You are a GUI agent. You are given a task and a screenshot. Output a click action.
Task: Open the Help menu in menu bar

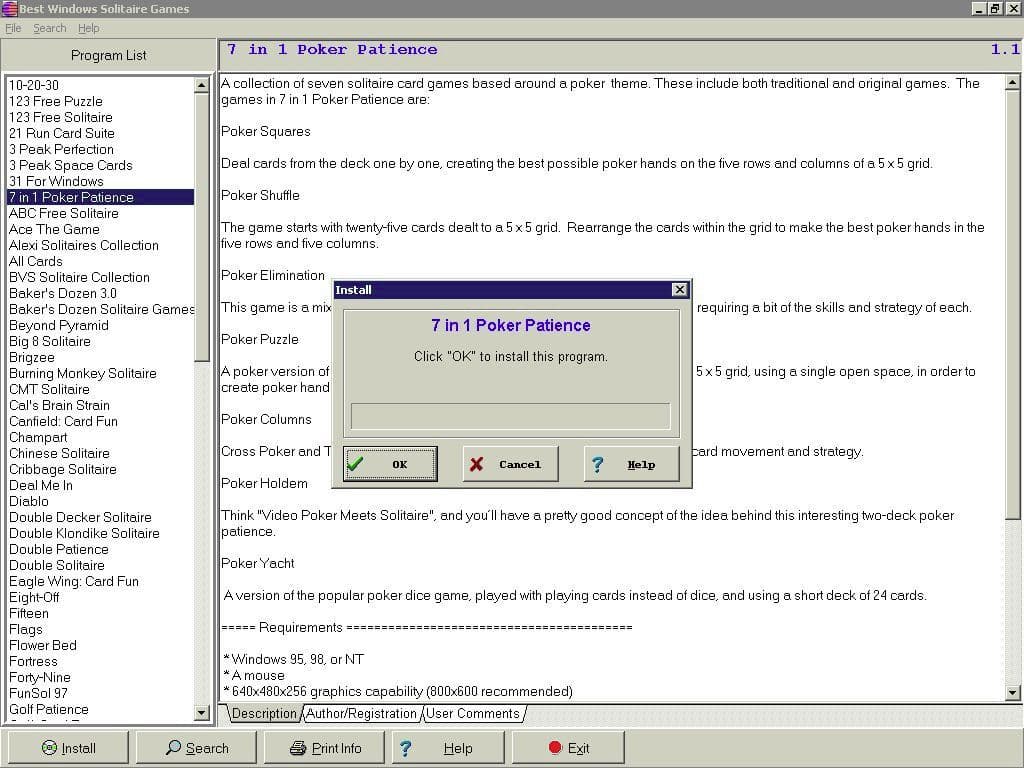coord(88,28)
